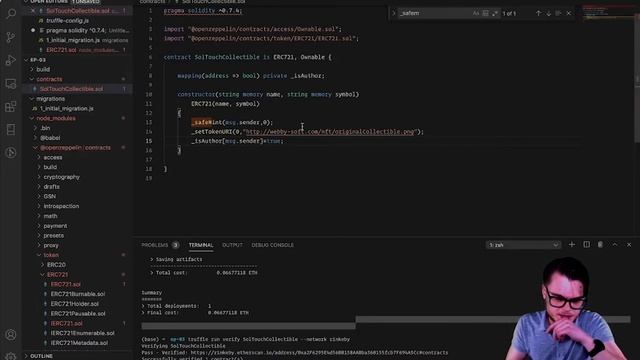
Task: Open the Search view in activity bar
Action: [x=11, y=13]
